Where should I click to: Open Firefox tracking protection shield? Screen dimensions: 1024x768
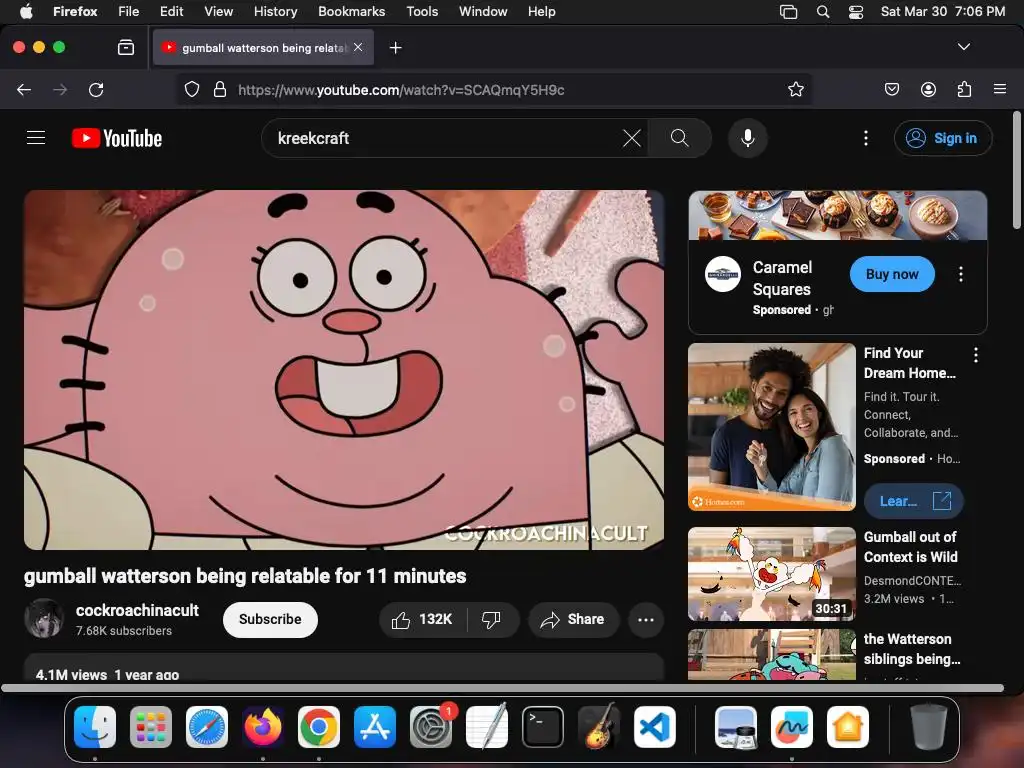point(191,89)
